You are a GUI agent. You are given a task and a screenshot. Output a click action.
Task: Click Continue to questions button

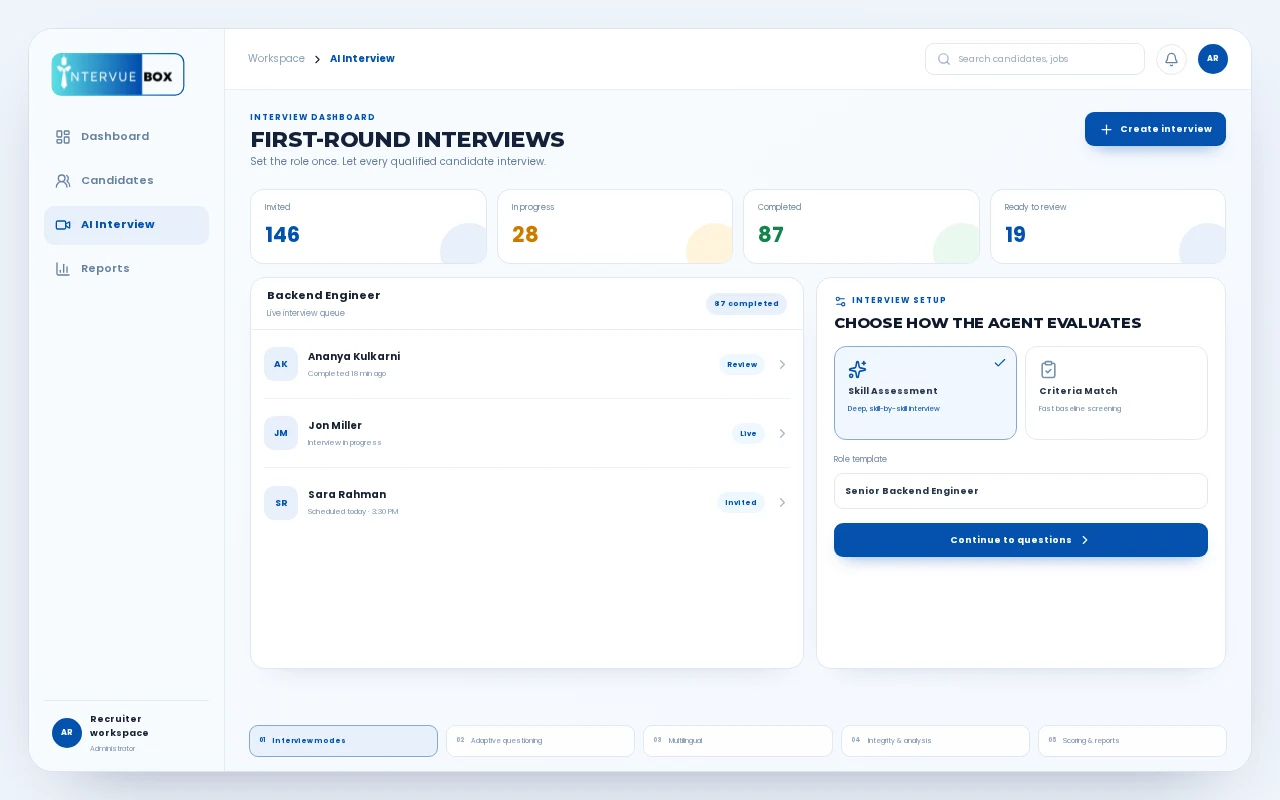pos(1021,540)
